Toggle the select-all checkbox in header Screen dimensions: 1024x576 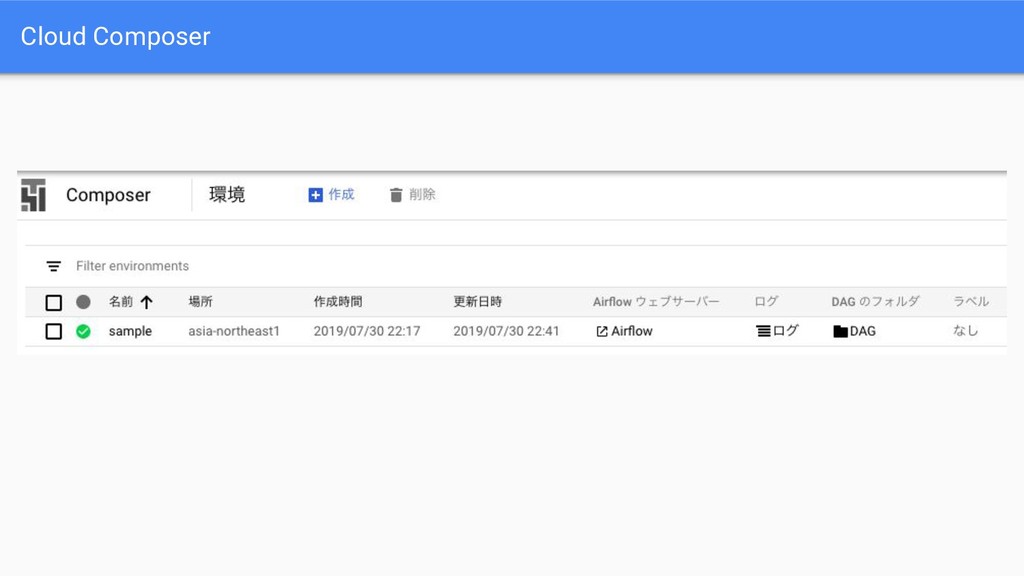[x=54, y=302]
